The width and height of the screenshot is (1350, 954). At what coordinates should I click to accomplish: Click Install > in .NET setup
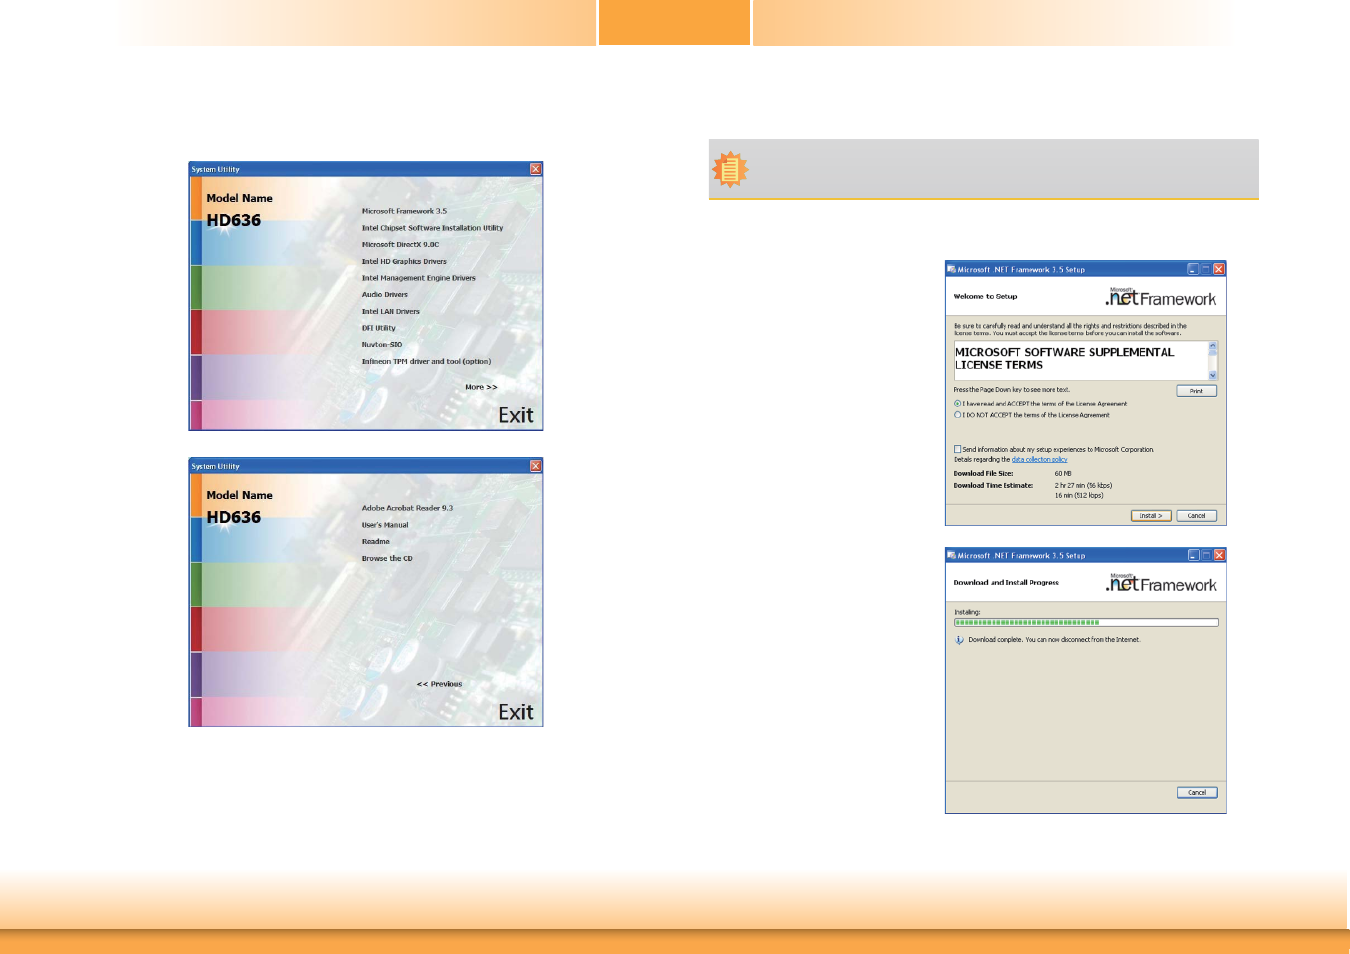[1151, 516]
